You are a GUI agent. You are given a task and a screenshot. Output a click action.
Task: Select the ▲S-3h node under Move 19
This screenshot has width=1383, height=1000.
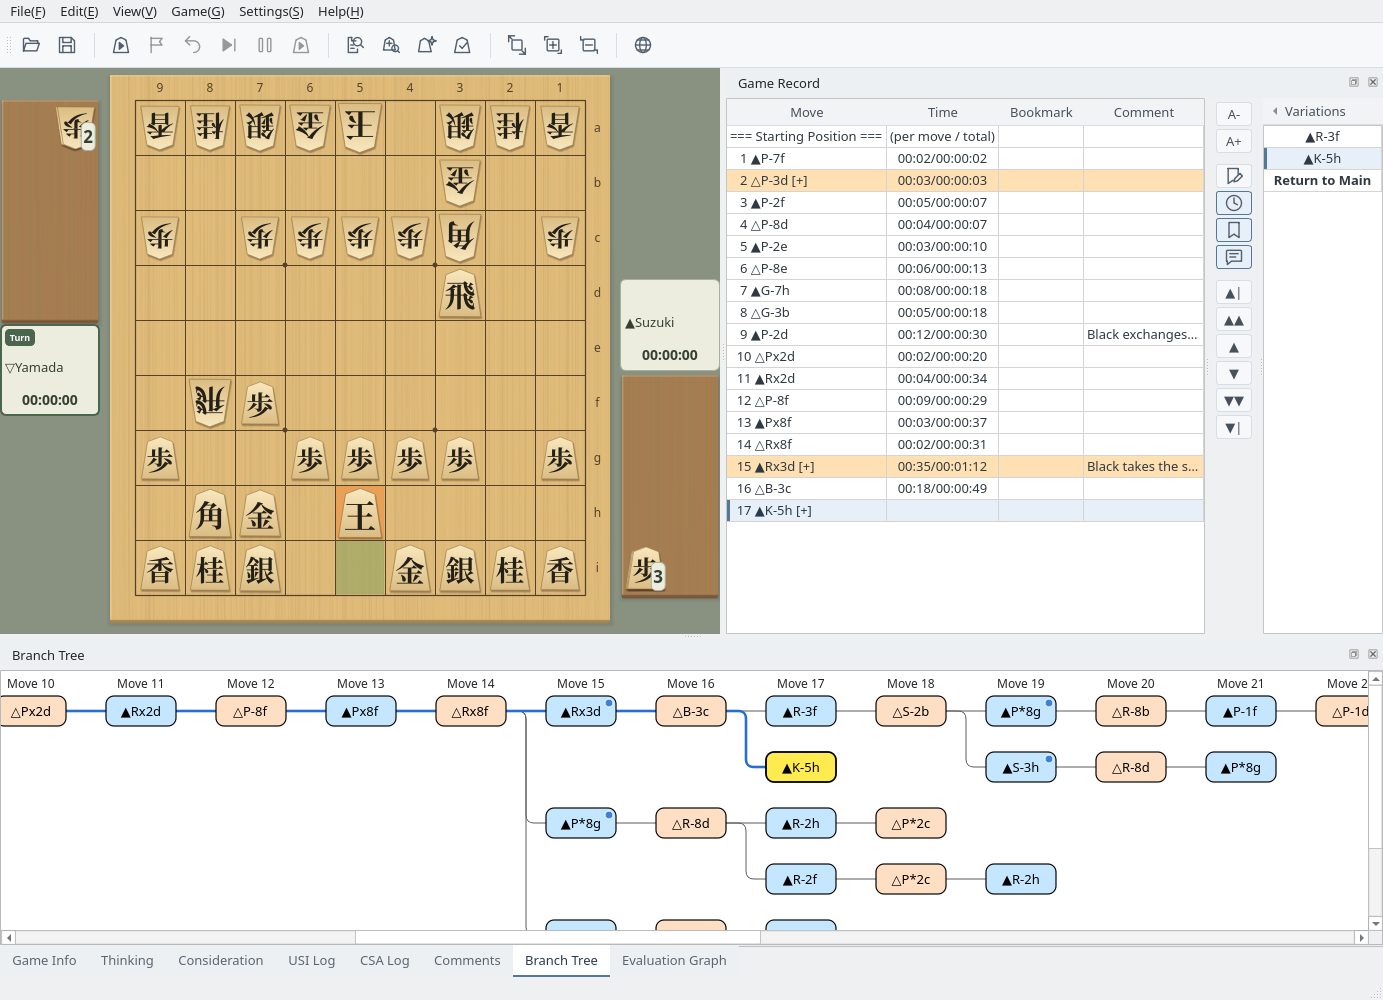1021,768
